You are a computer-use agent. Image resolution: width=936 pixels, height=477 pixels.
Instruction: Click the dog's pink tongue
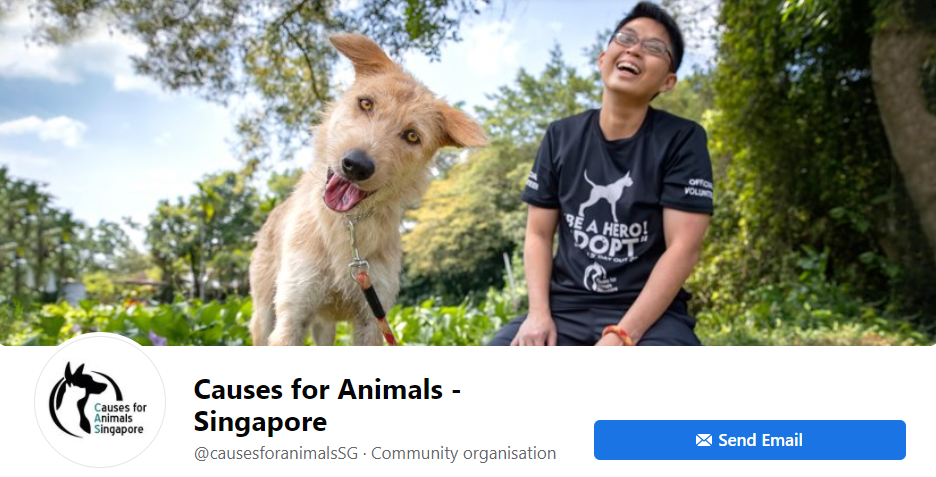[343, 194]
